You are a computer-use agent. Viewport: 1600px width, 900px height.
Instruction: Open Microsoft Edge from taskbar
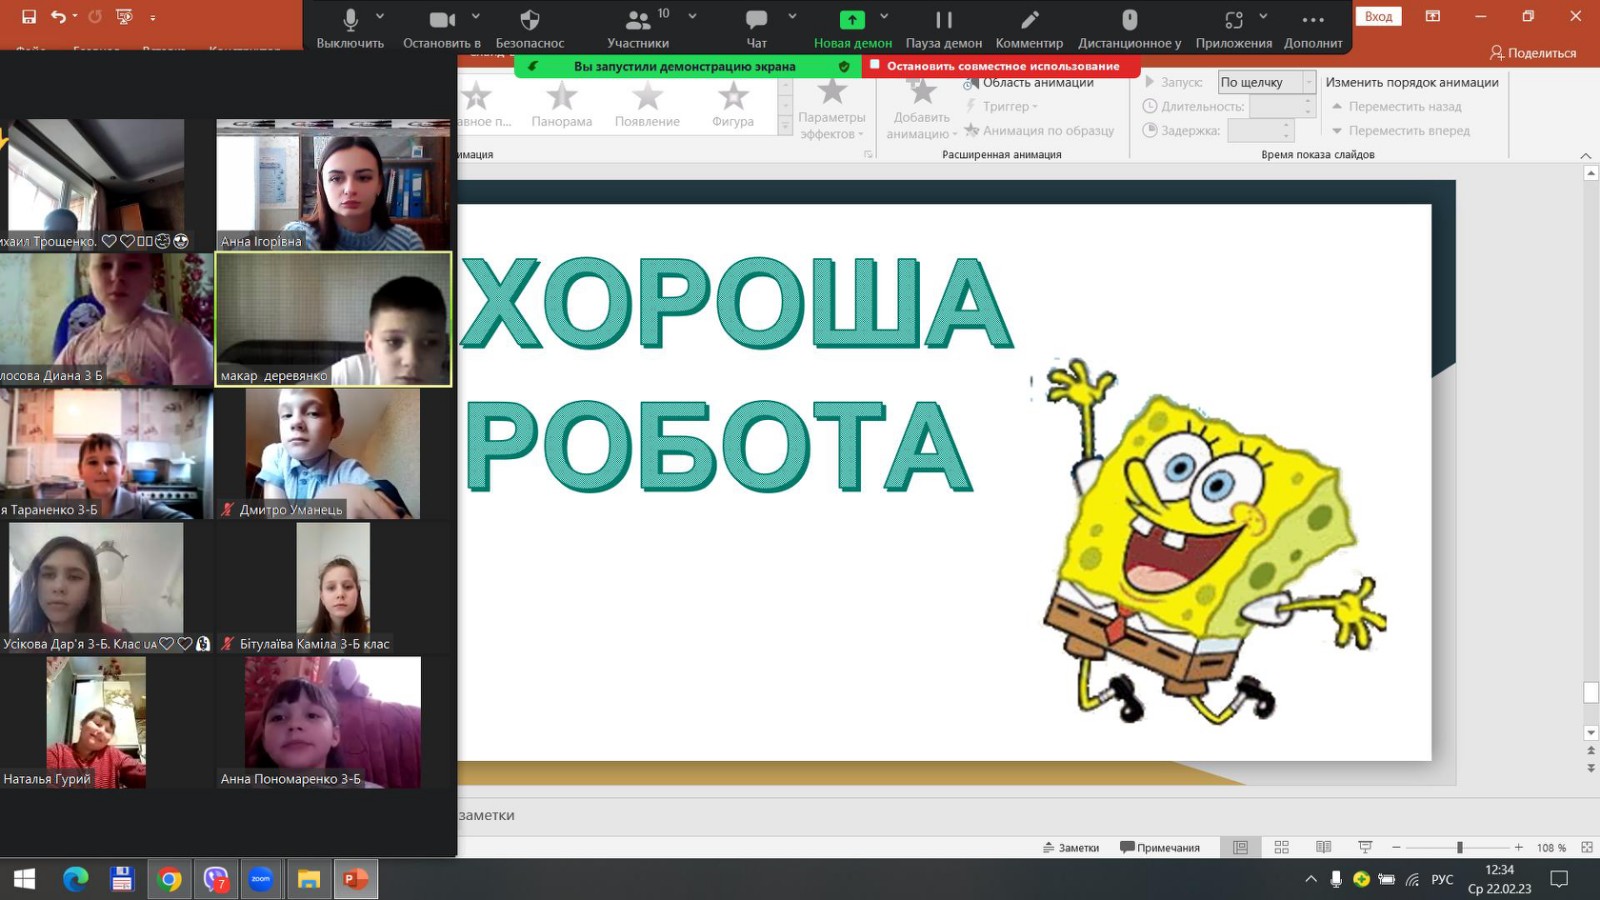point(75,879)
